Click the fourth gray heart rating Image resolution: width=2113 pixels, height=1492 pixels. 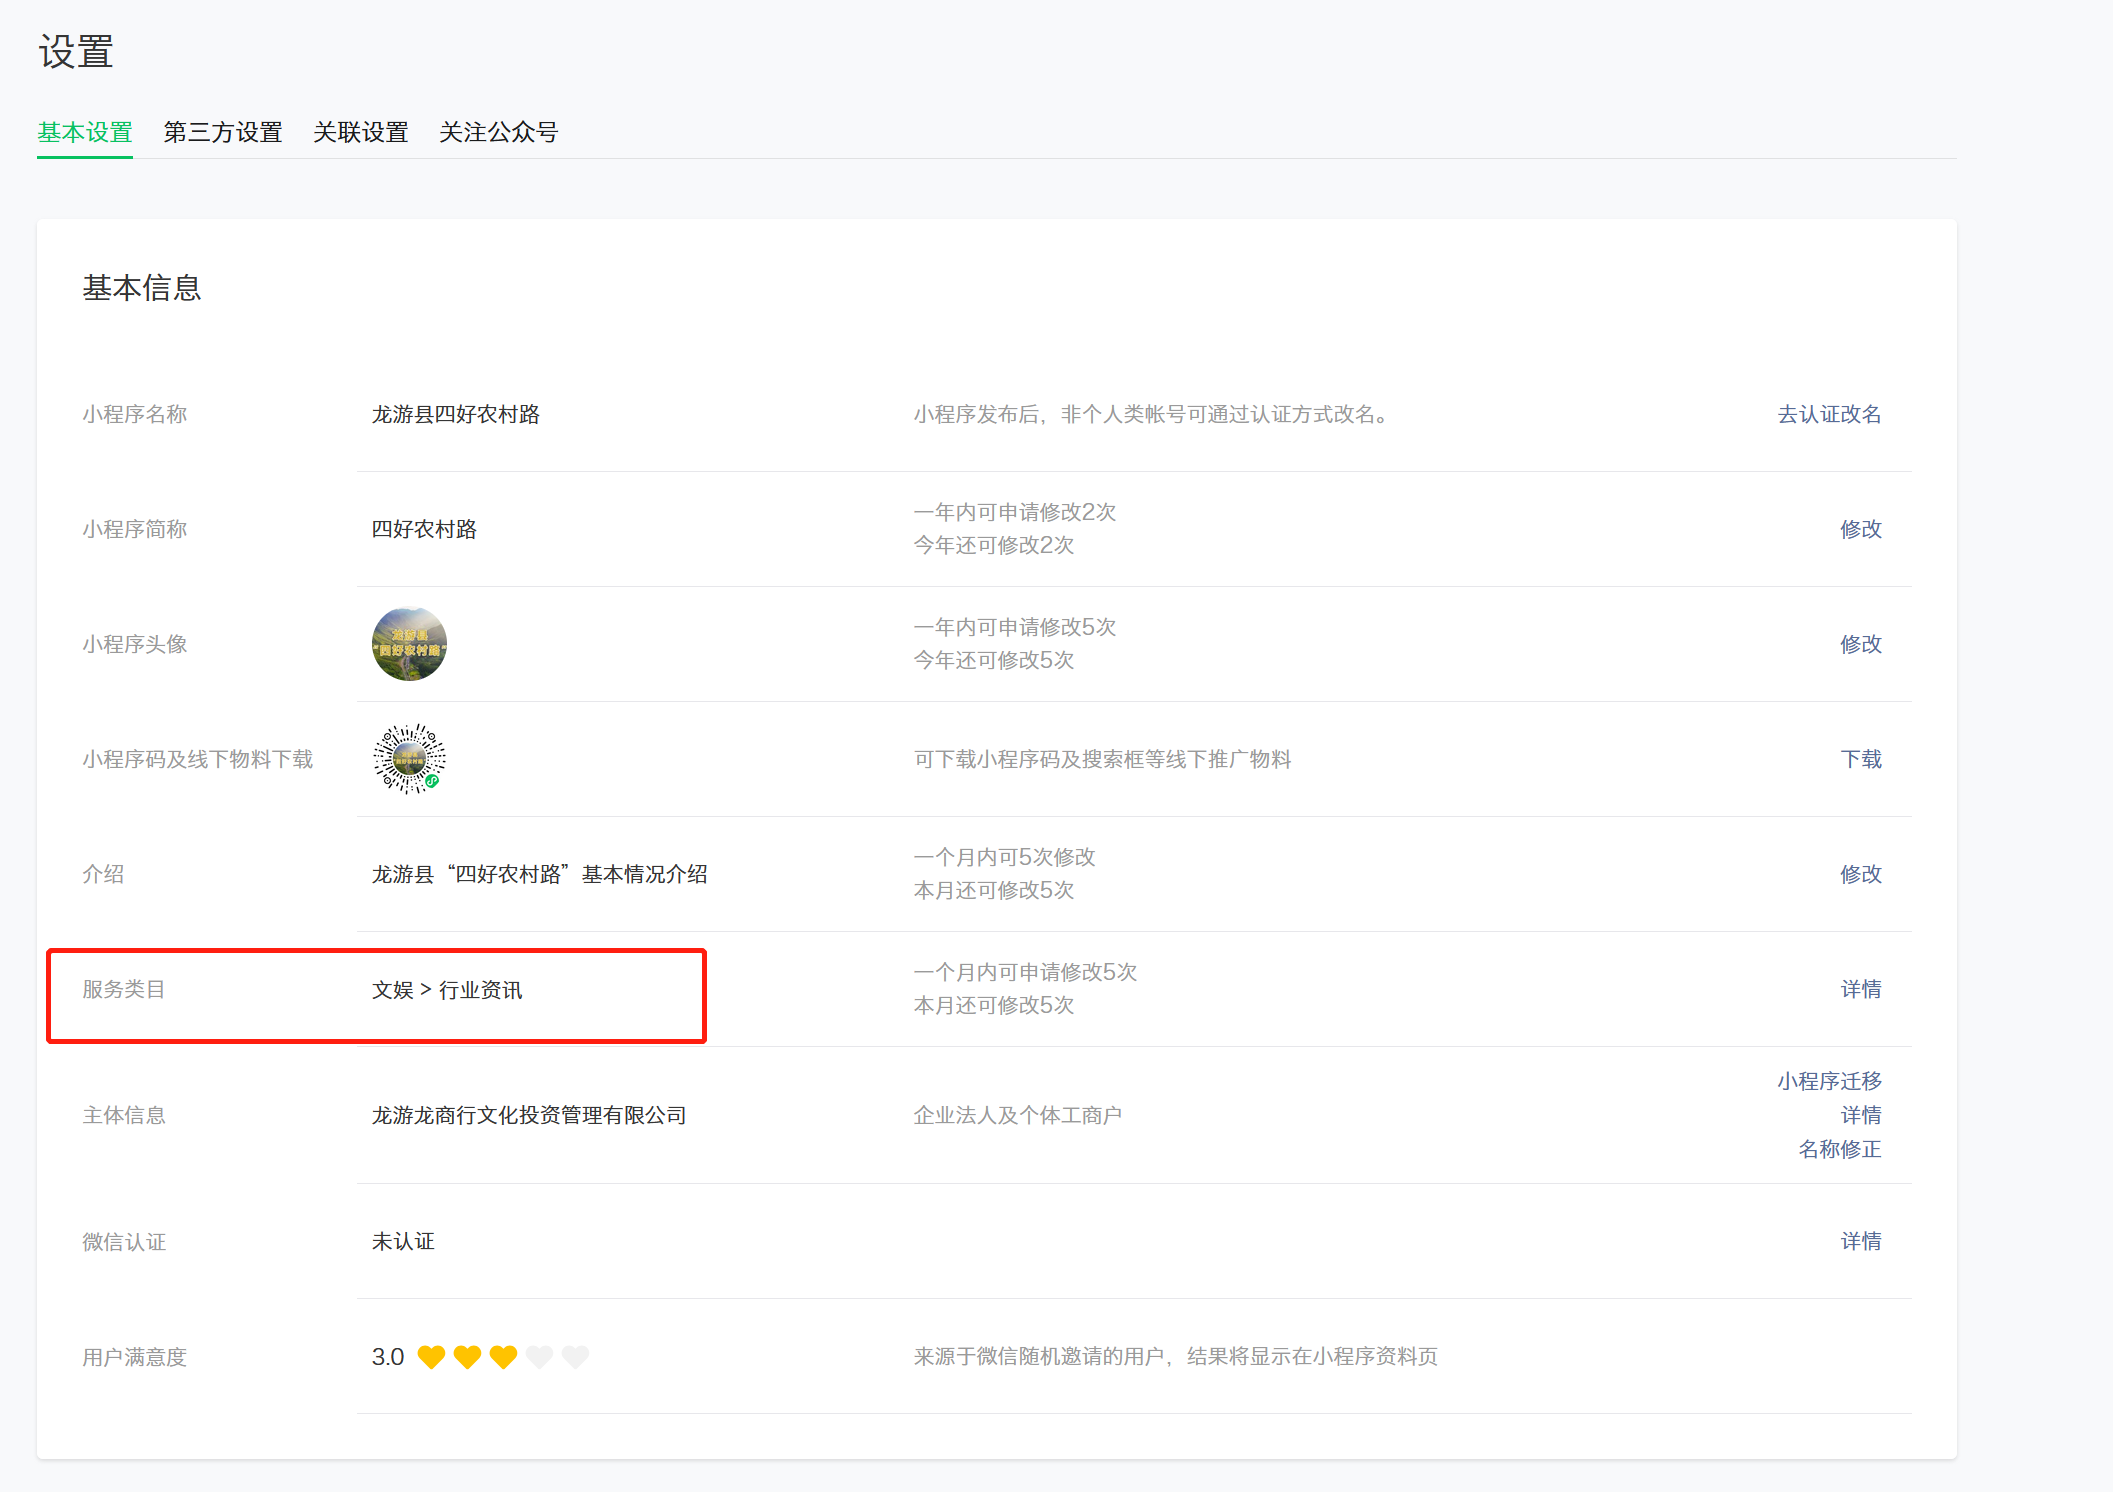(539, 1357)
